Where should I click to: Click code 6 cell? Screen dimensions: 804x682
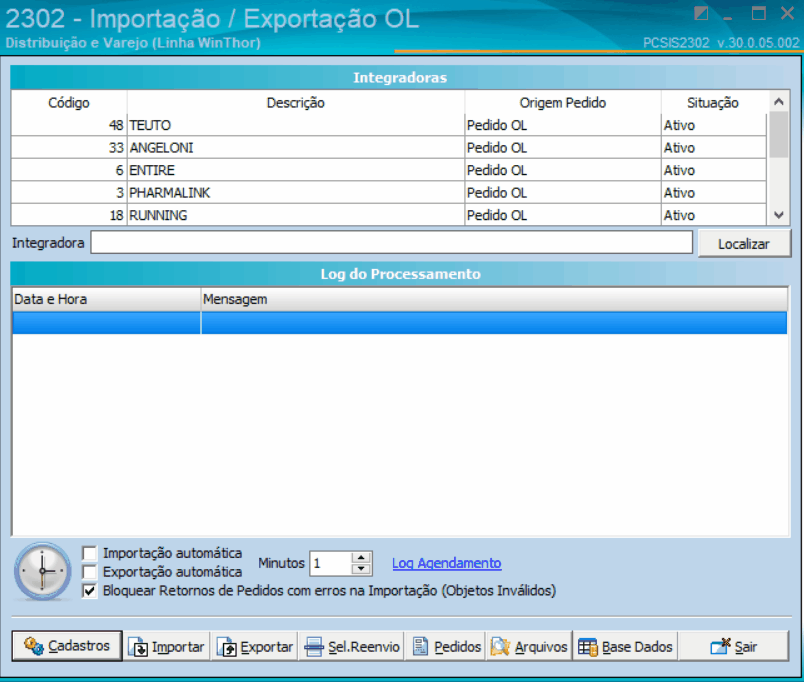click(x=69, y=170)
